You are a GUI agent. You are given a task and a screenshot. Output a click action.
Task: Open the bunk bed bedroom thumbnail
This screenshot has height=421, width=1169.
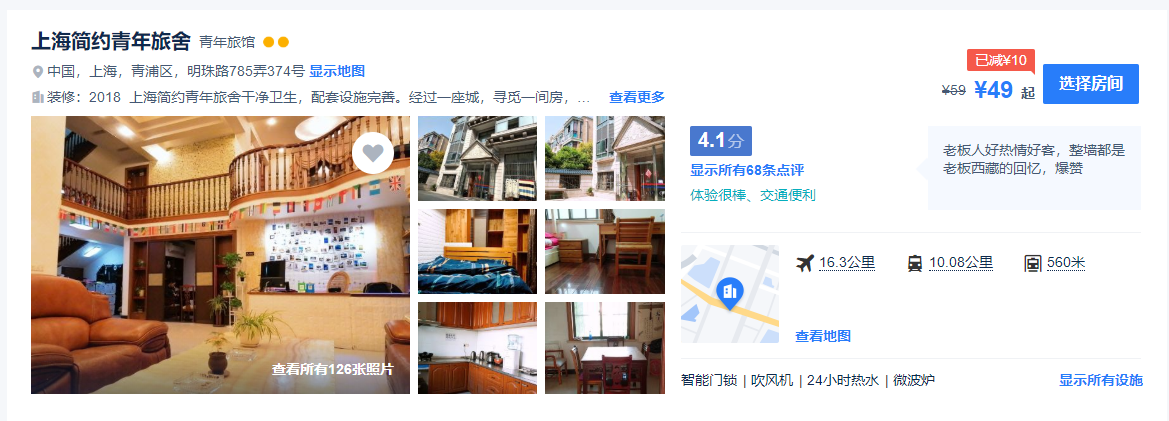pos(477,251)
